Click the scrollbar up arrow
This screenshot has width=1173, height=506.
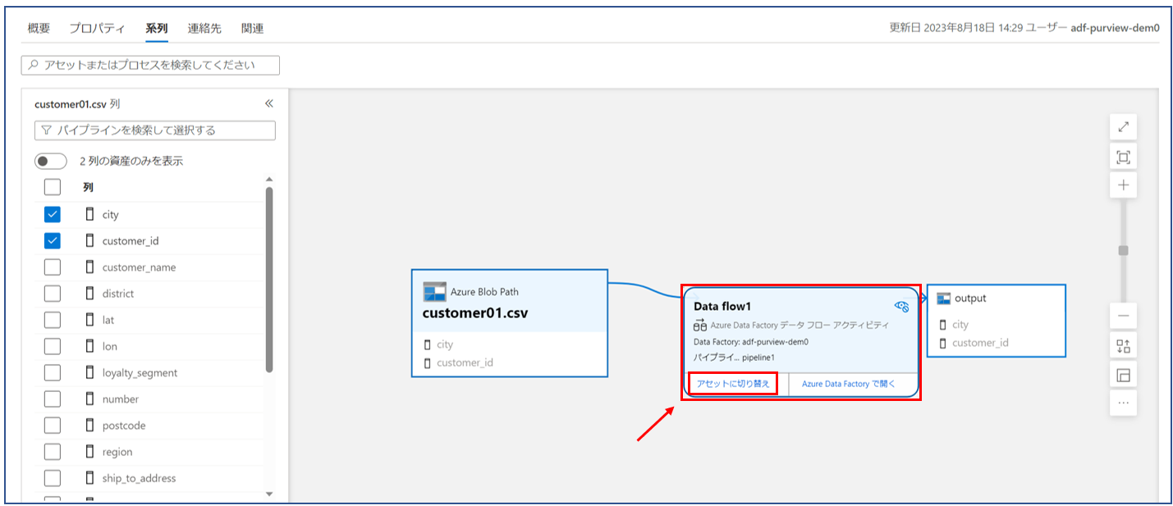tap(269, 180)
